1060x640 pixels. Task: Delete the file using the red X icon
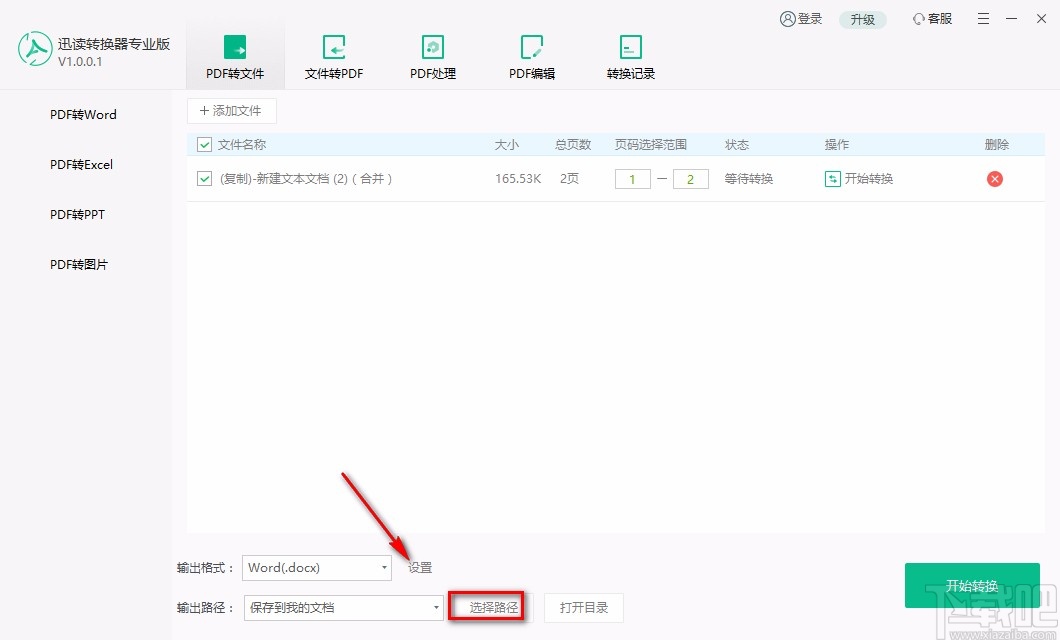(x=995, y=178)
